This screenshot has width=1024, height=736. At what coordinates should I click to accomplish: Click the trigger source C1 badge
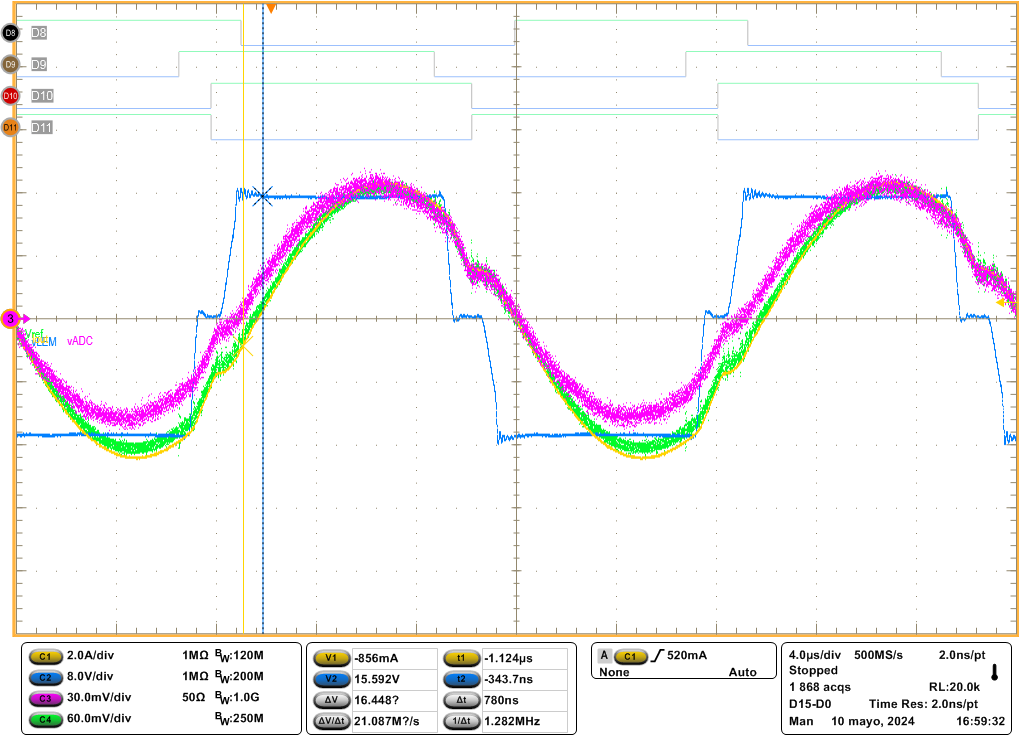pyautogui.click(x=630, y=656)
